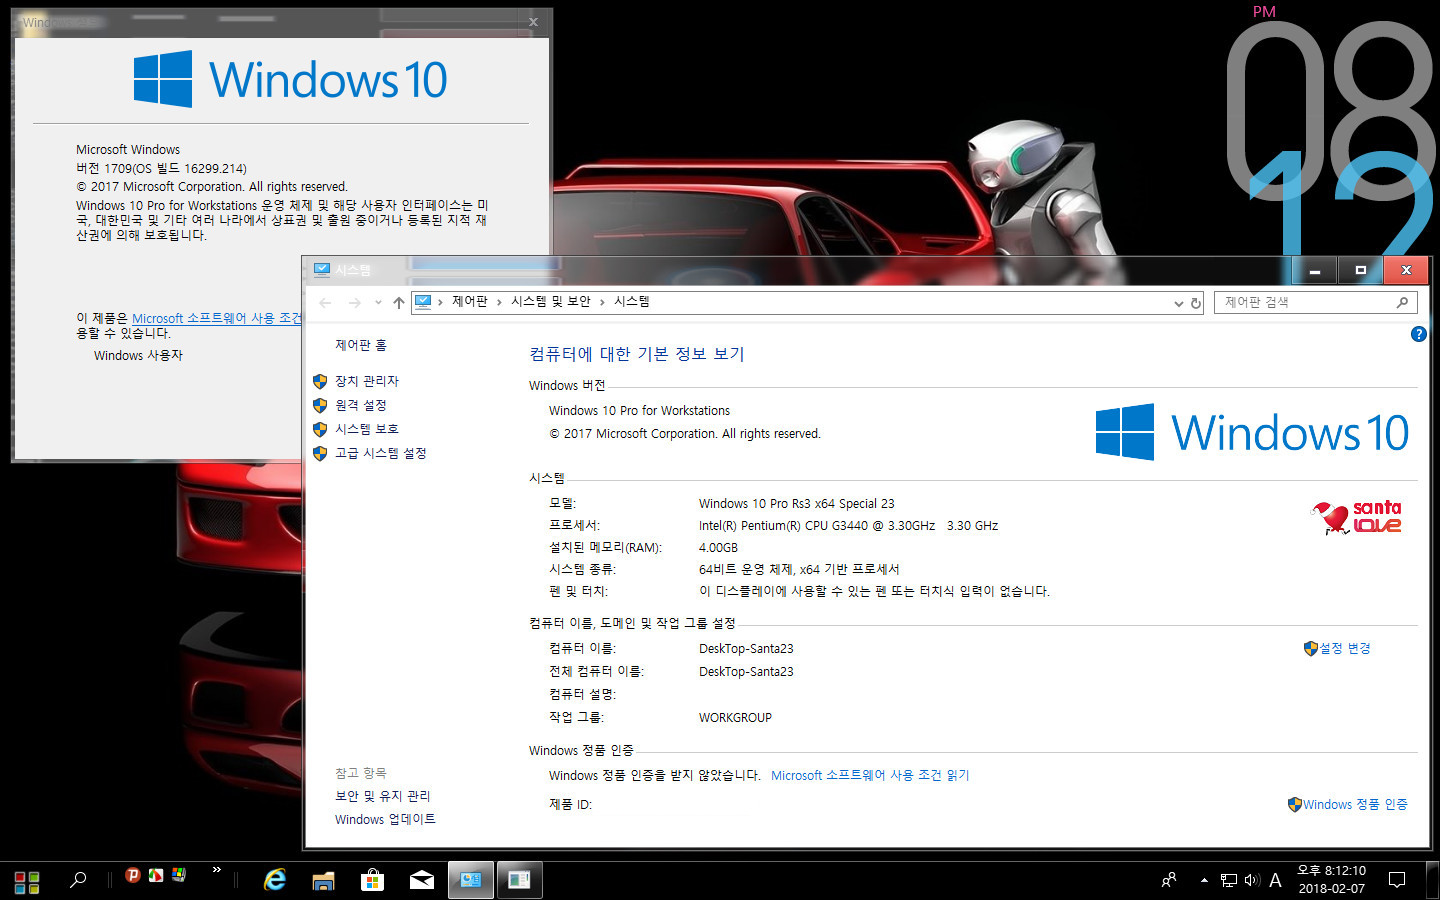
Task: Open the Start menu button
Action: click(27, 881)
